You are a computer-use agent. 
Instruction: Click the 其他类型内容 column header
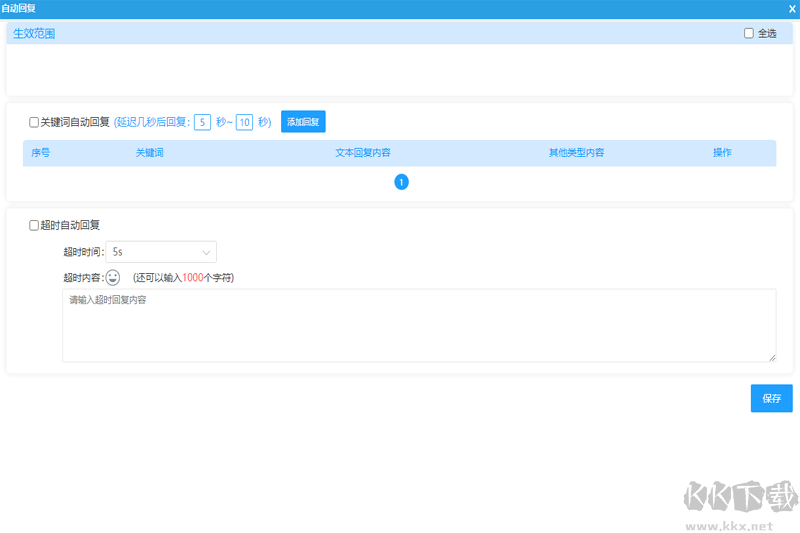pyautogui.click(x=577, y=153)
